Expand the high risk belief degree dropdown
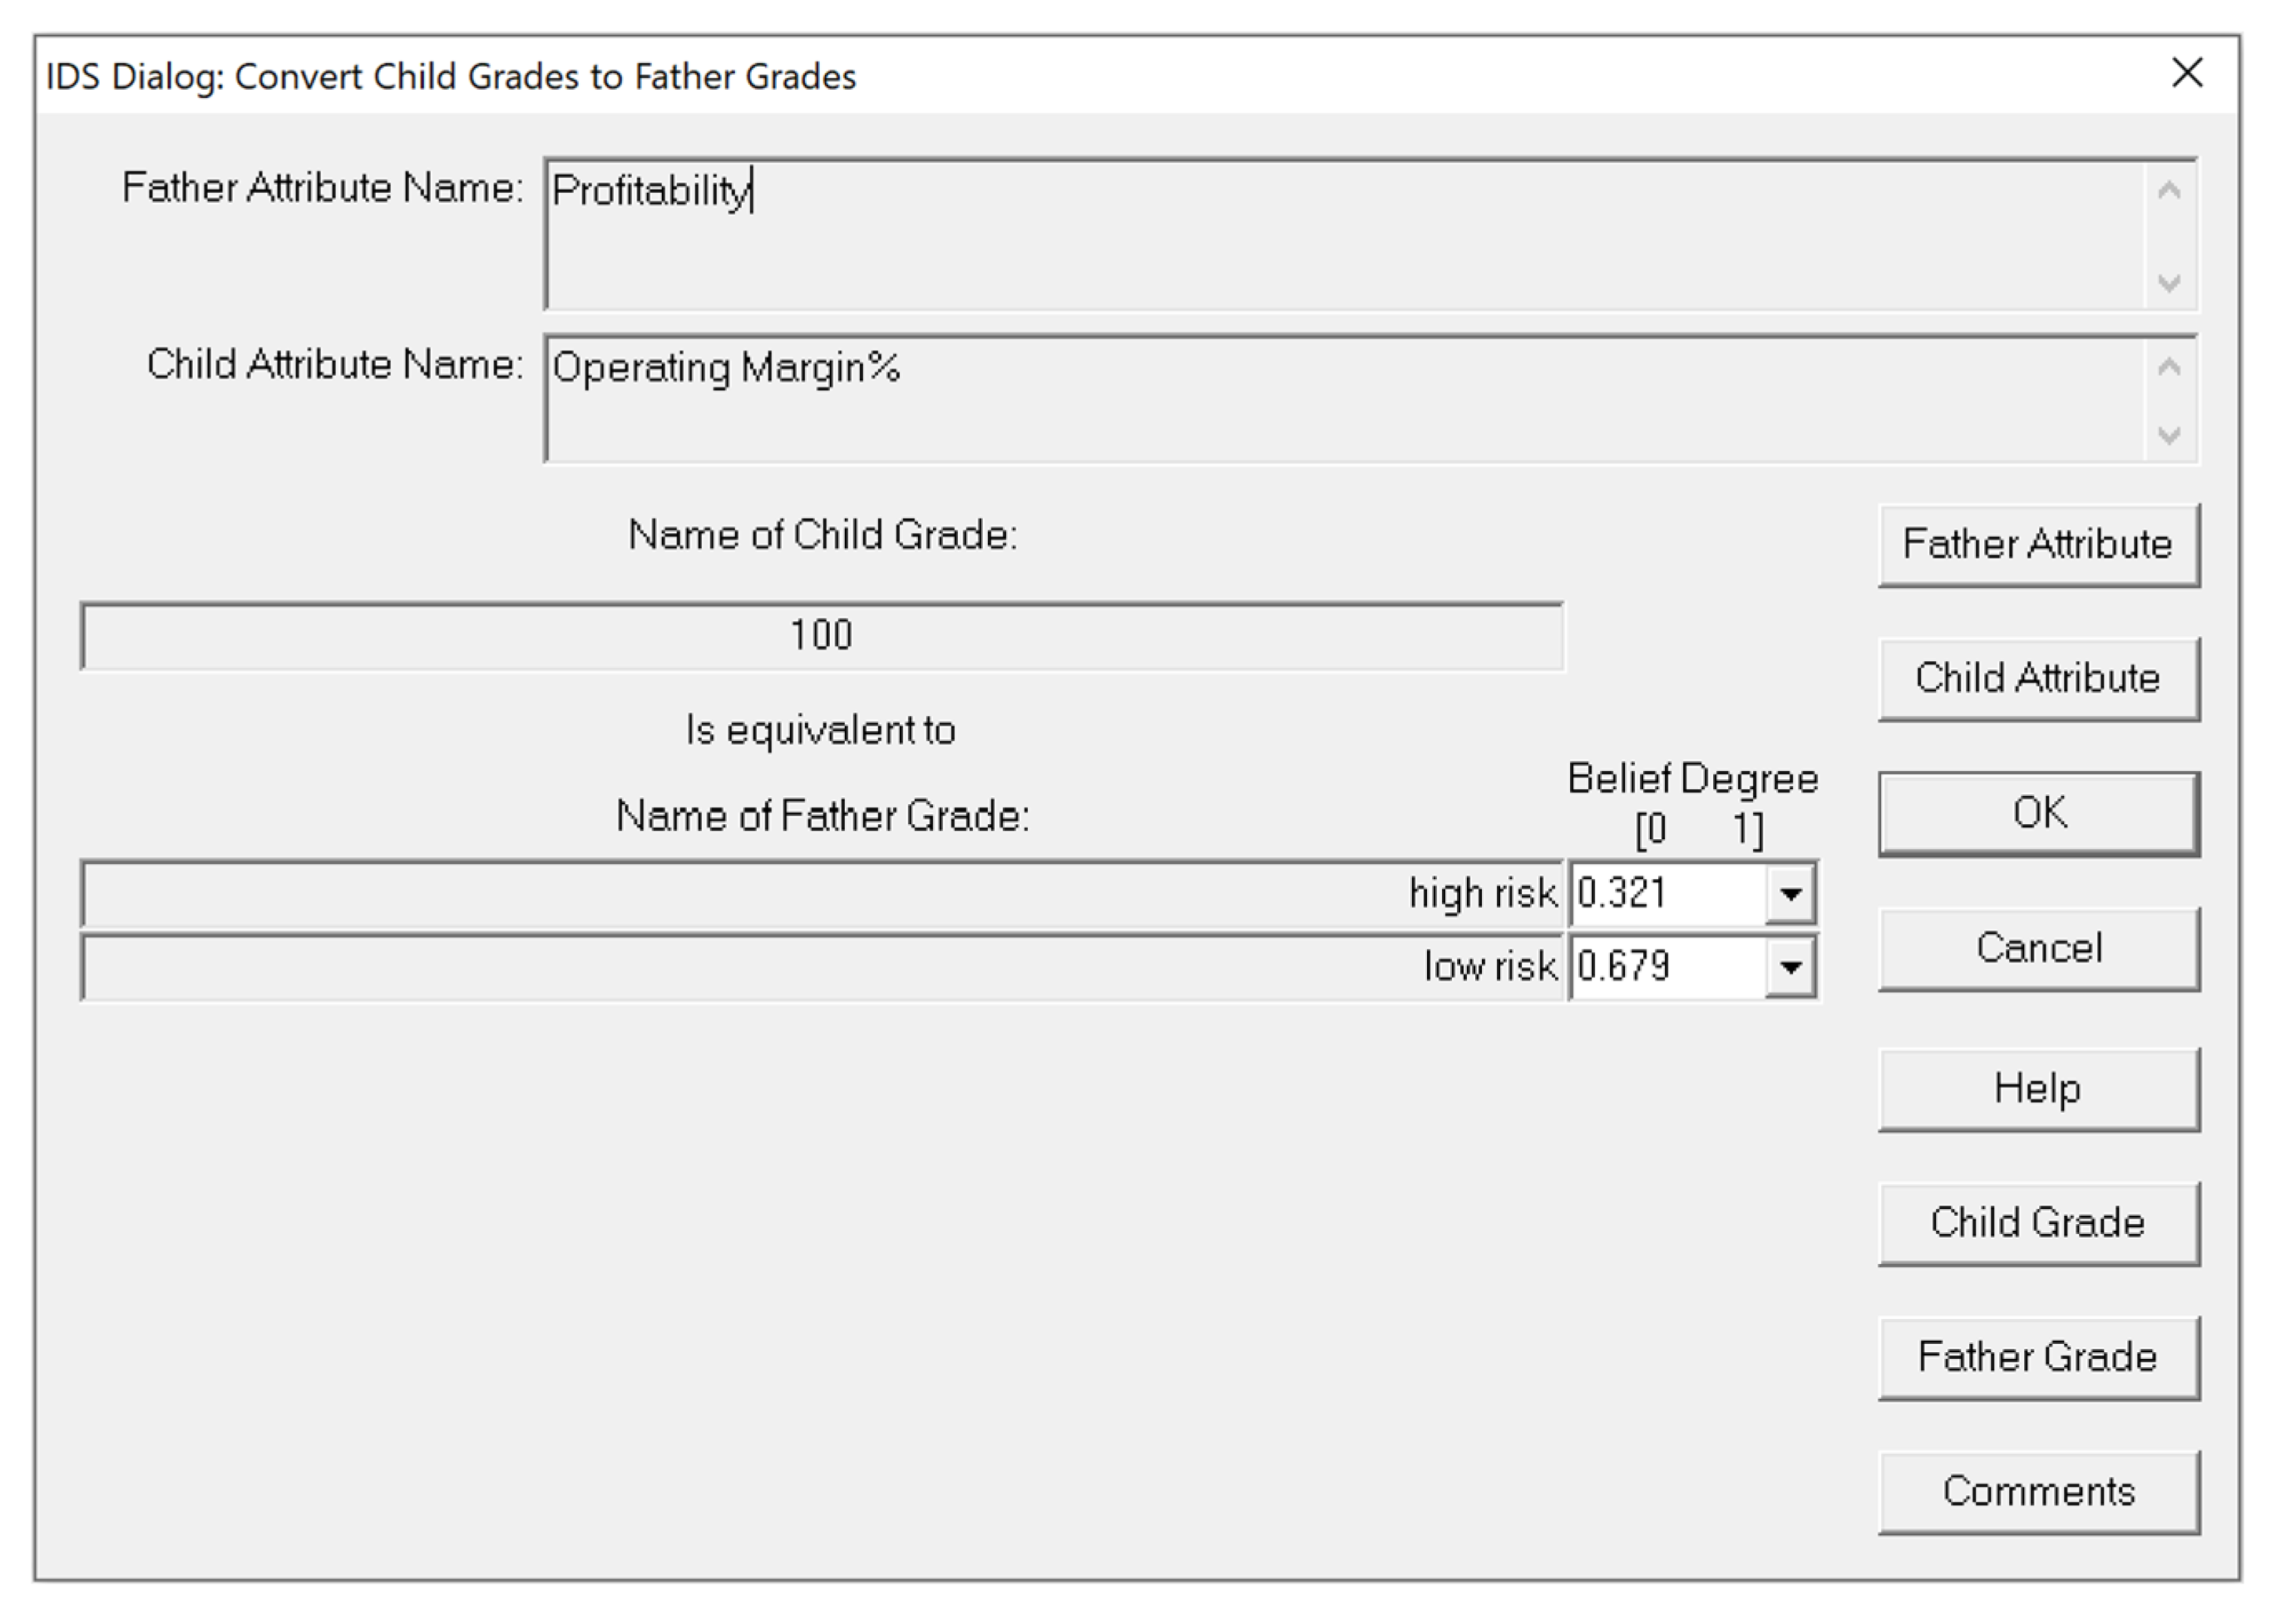This screenshot has width=2296, height=1605. (x=1790, y=893)
